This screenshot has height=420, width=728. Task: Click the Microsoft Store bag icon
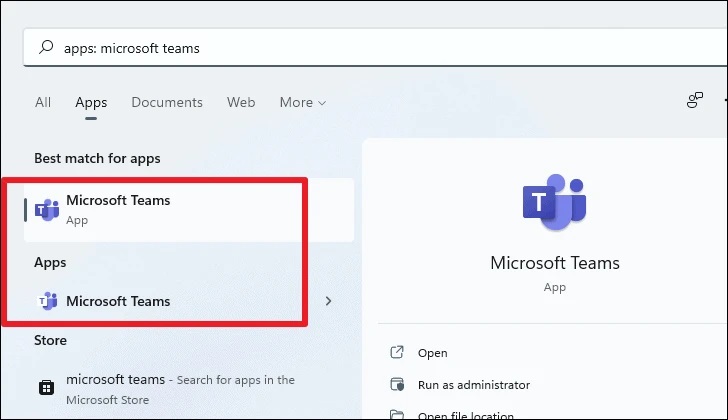click(46, 387)
